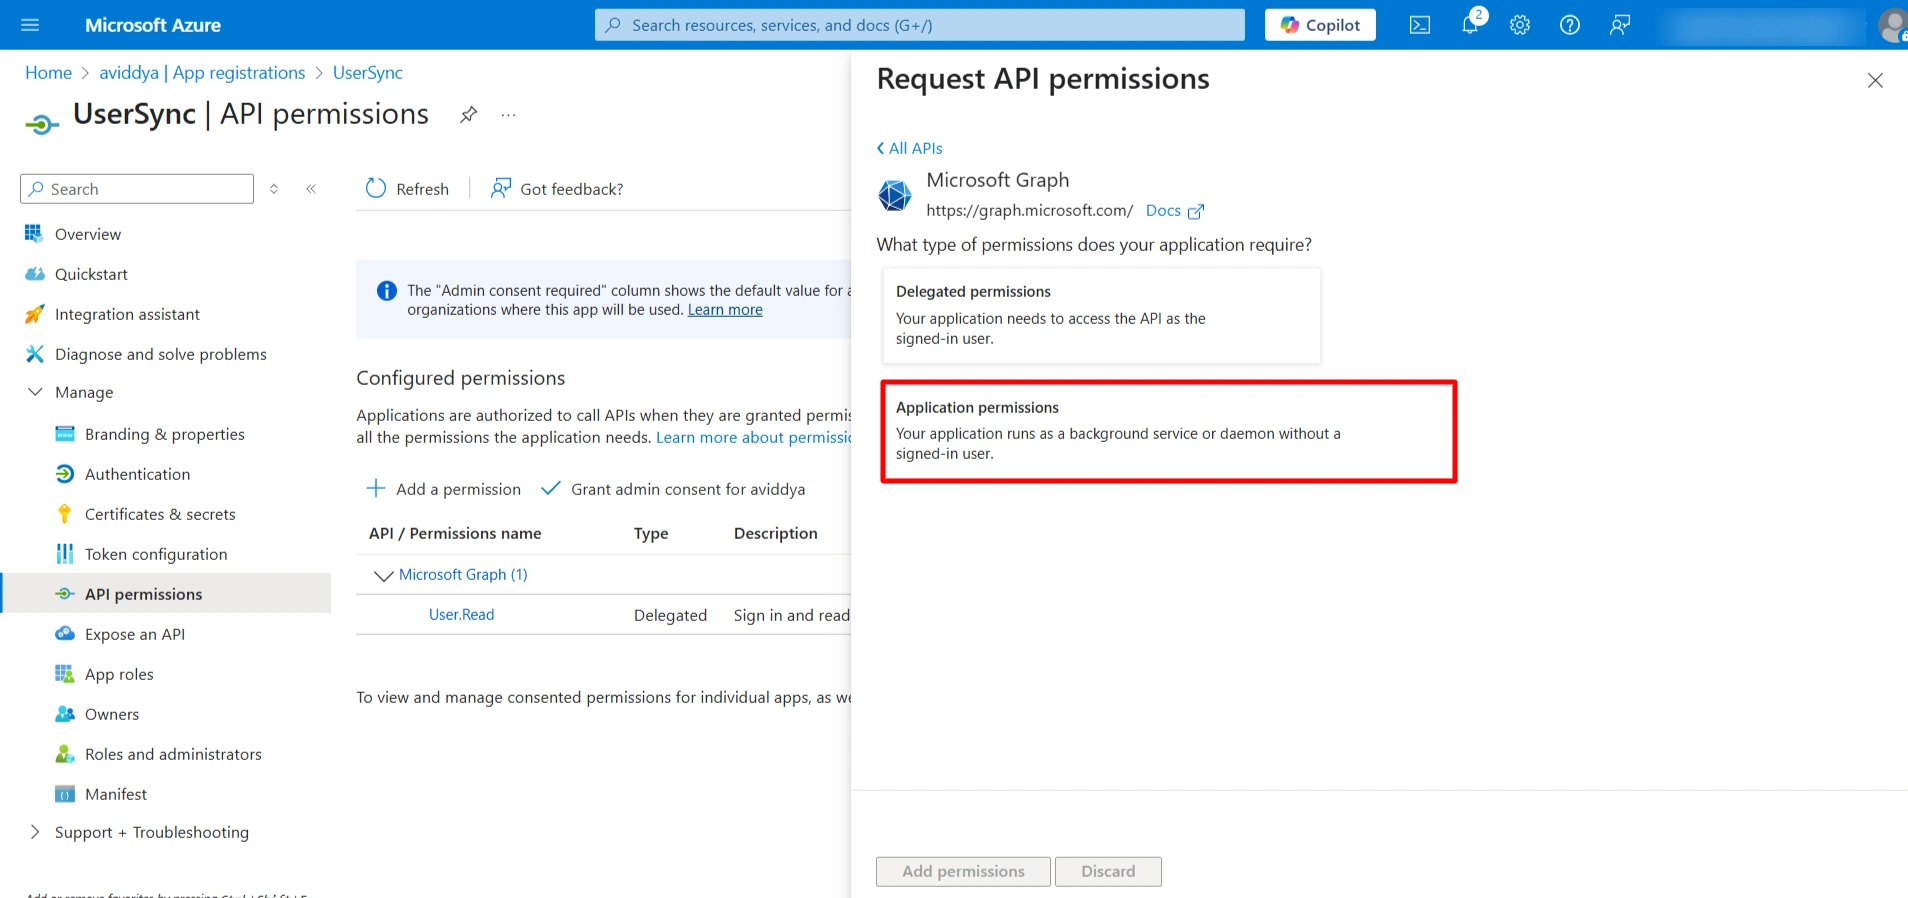
Task: Open the feedback icon in top bar
Action: coord(1620,25)
